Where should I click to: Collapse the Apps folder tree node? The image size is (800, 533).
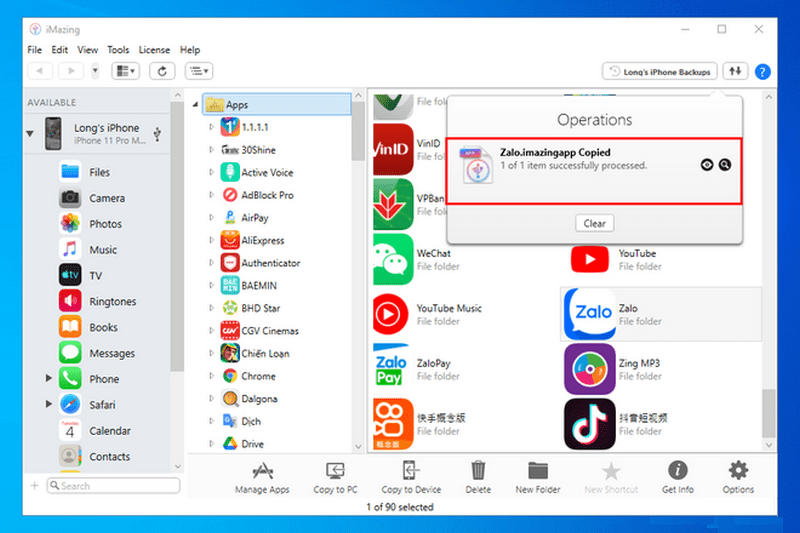[x=196, y=105]
